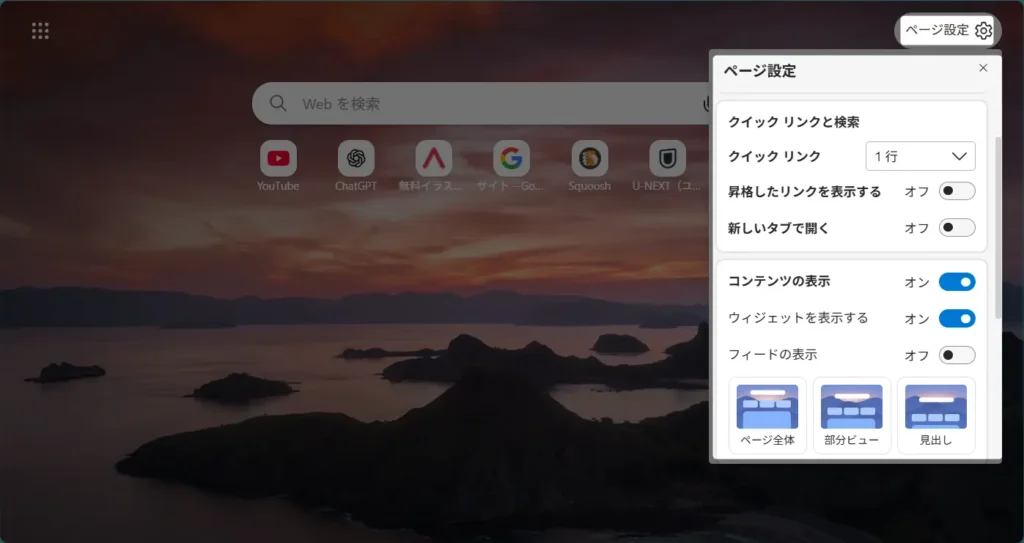Pick the 見出し layout option

935,415
